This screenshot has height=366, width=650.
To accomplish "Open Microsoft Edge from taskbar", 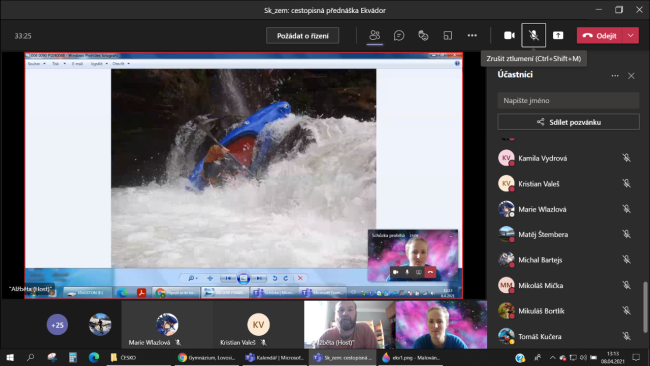I will tap(94, 358).
